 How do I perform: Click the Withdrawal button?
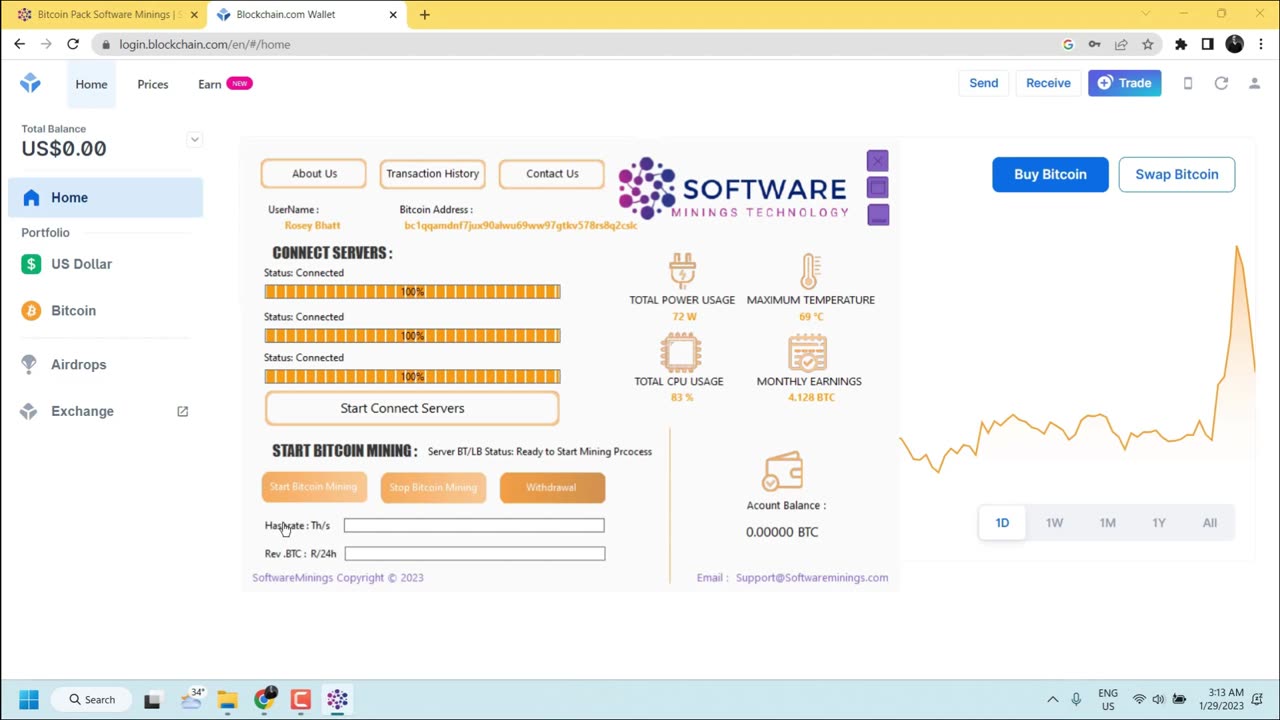[552, 487]
